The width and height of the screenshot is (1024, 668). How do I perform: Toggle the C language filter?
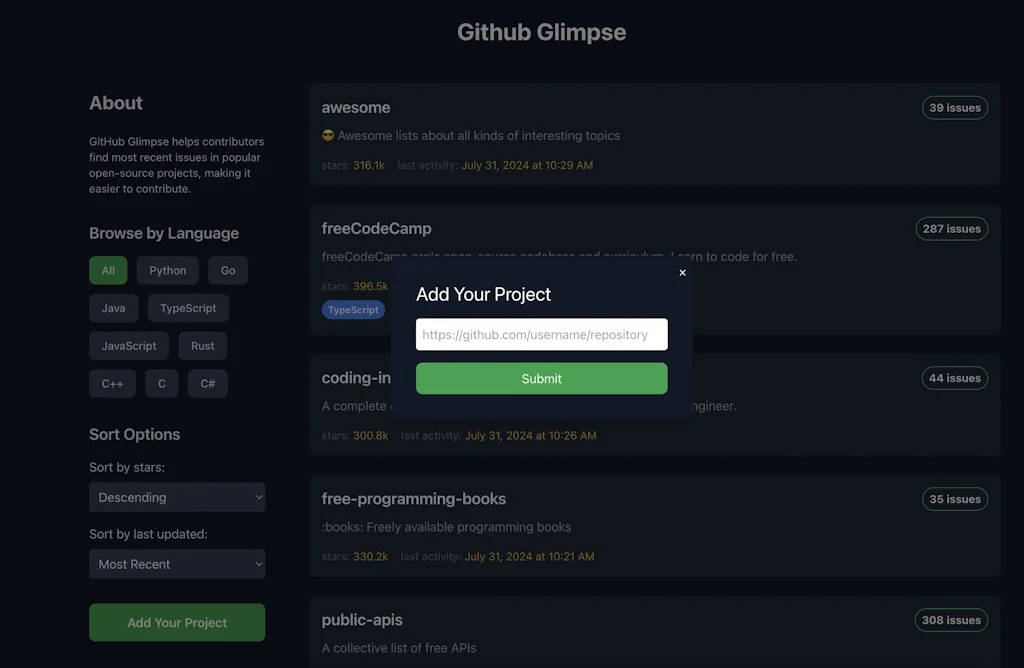(161, 383)
